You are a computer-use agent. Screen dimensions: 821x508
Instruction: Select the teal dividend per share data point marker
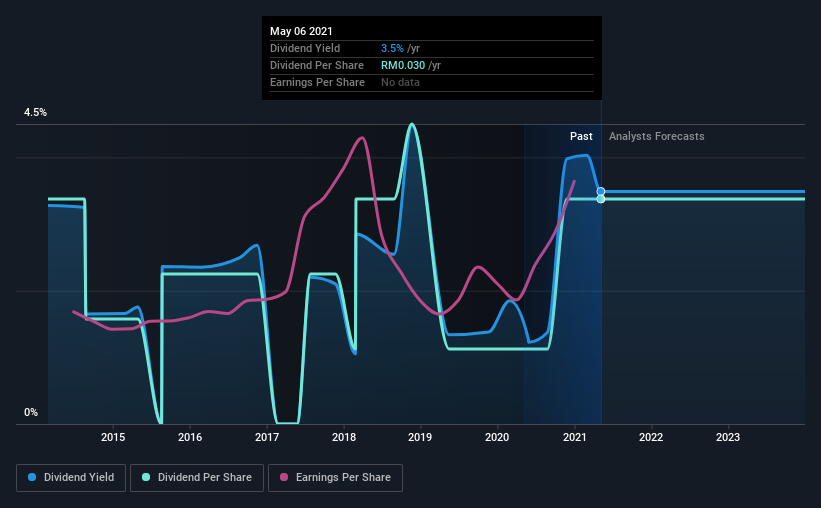click(x=601, y=199)
